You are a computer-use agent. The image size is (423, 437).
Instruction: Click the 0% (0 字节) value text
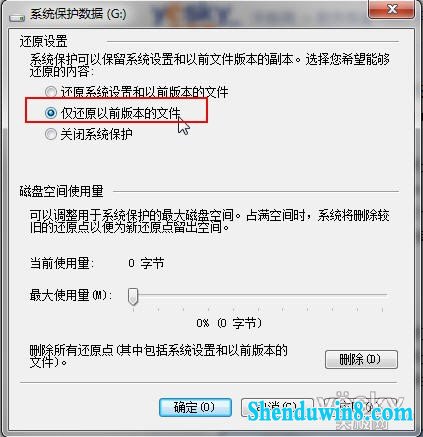229,323
